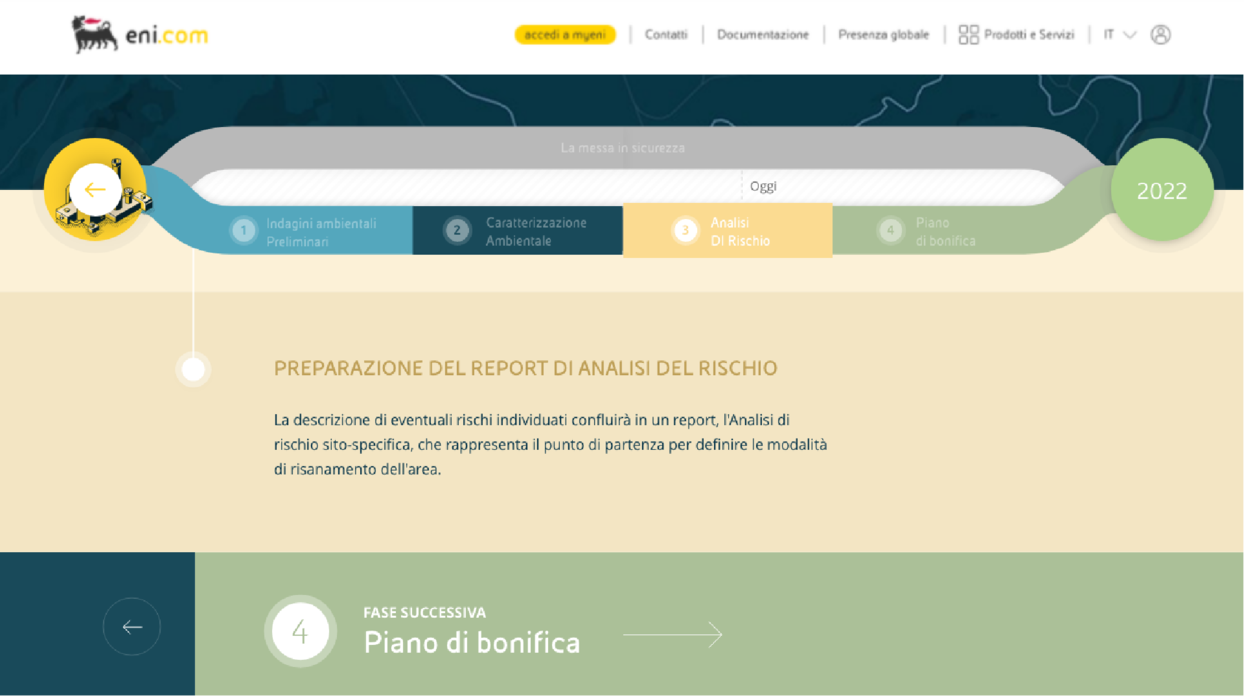
Task: Click the Oggi marker on timeline
Action: click(762, 186)
